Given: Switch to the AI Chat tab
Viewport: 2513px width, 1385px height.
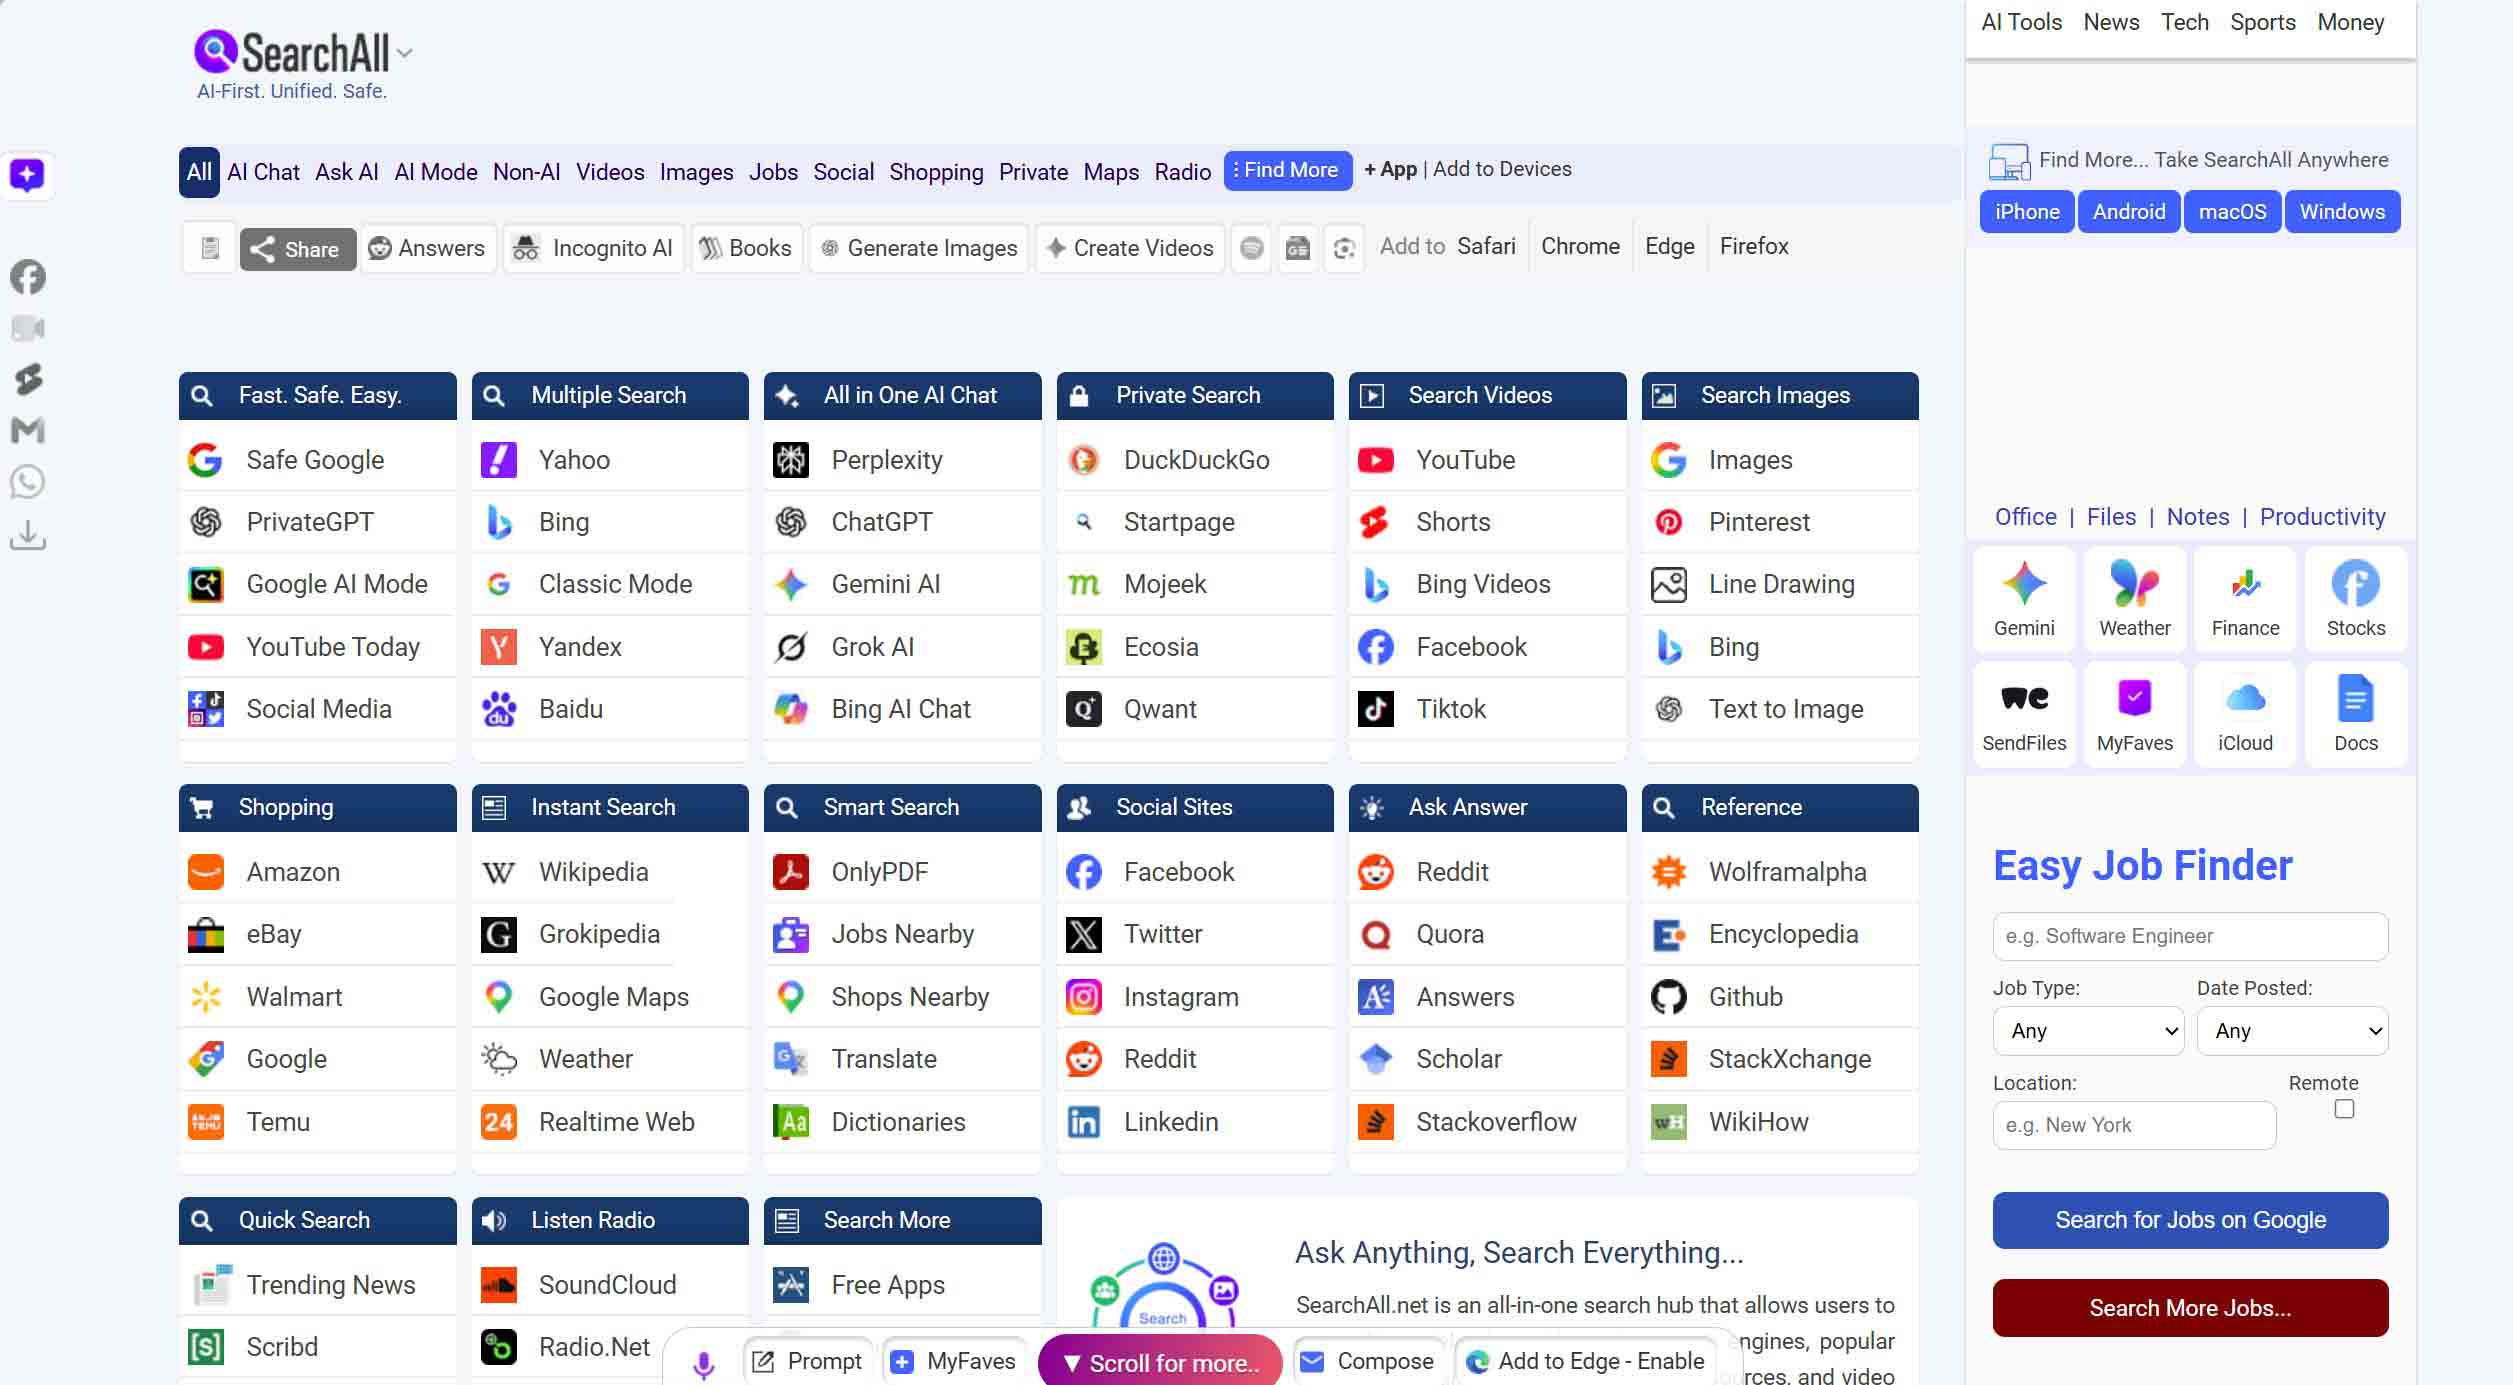Looking at the screenshot, I should (x=263, y=172).
